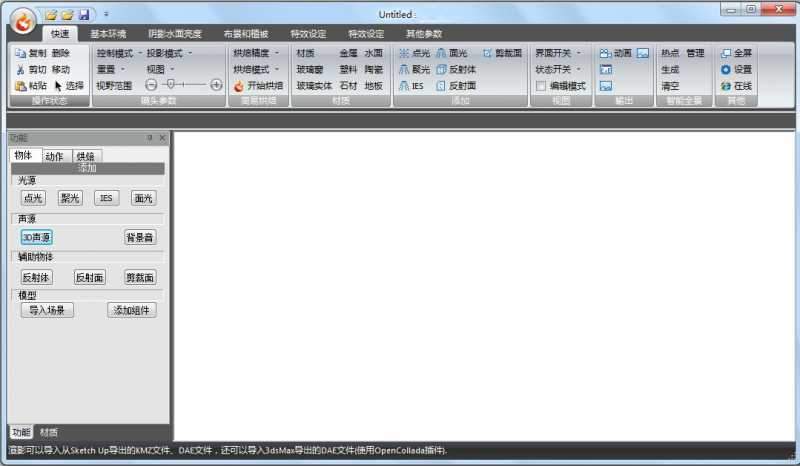The width and height of the screenshot is (800, 466).
Task: Click the 反射体 reflector icon in ribbon
Action: click(x=441, y=70)
